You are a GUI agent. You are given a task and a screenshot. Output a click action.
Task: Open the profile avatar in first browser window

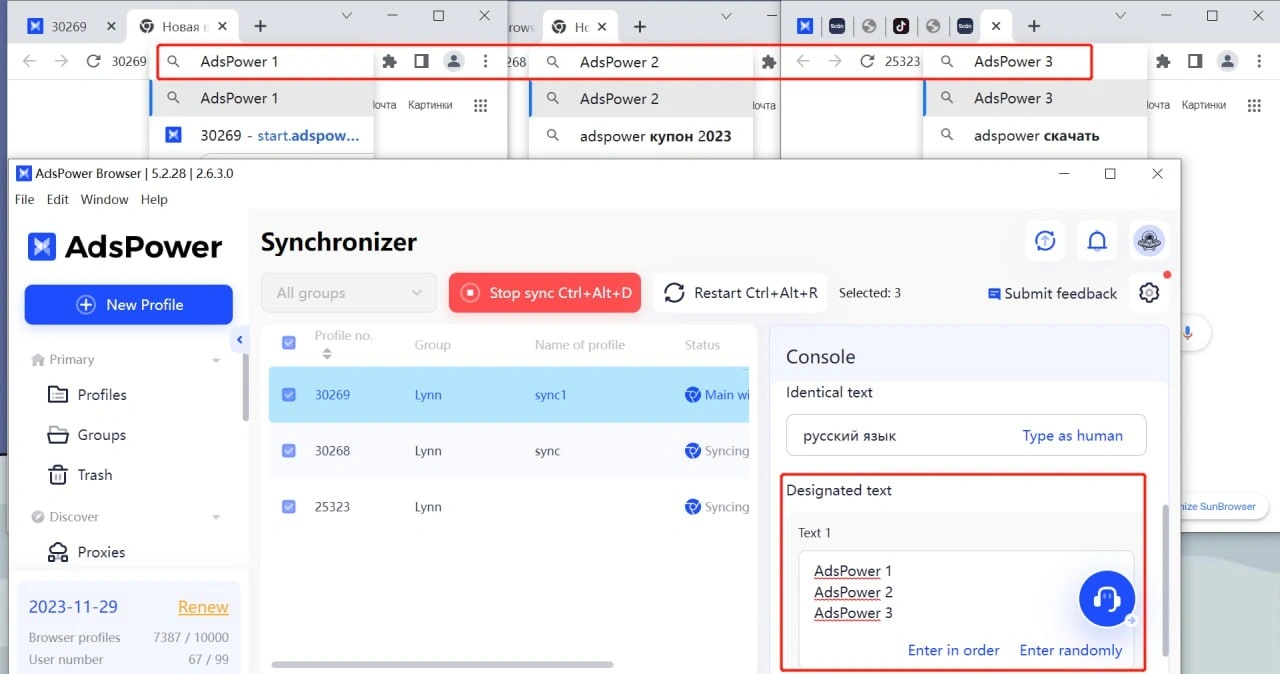click(x=454, y=61)
